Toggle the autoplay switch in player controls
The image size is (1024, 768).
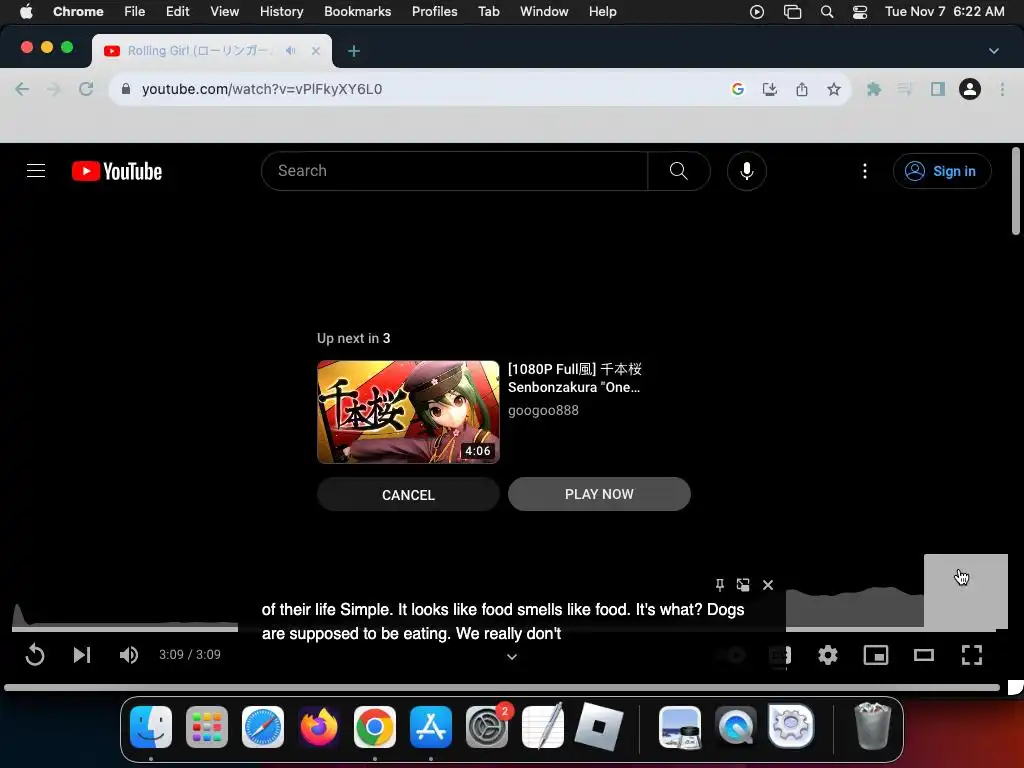731,655
